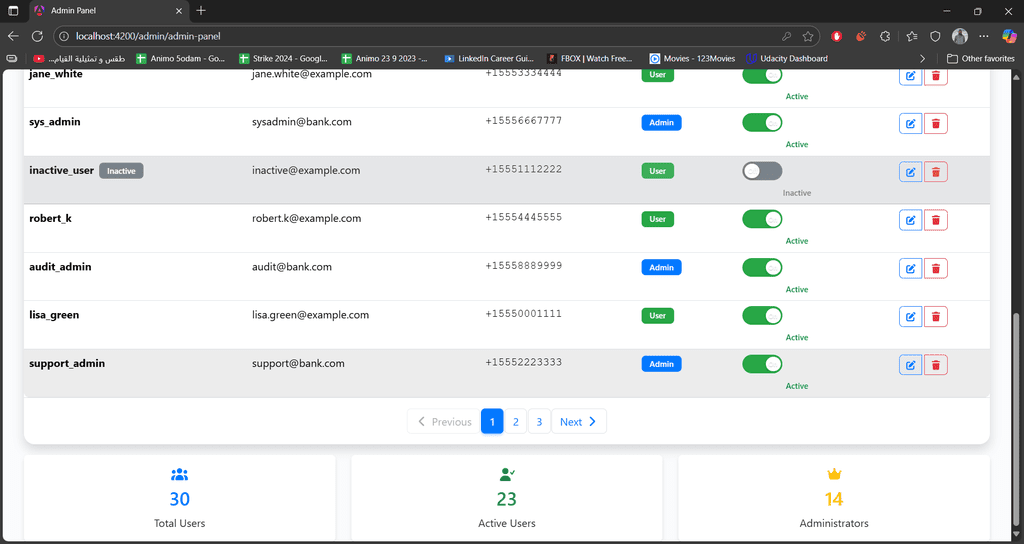Delete the robert_k user via trash icon
This screenshot has height=544, width=1024.
(936, 220)
